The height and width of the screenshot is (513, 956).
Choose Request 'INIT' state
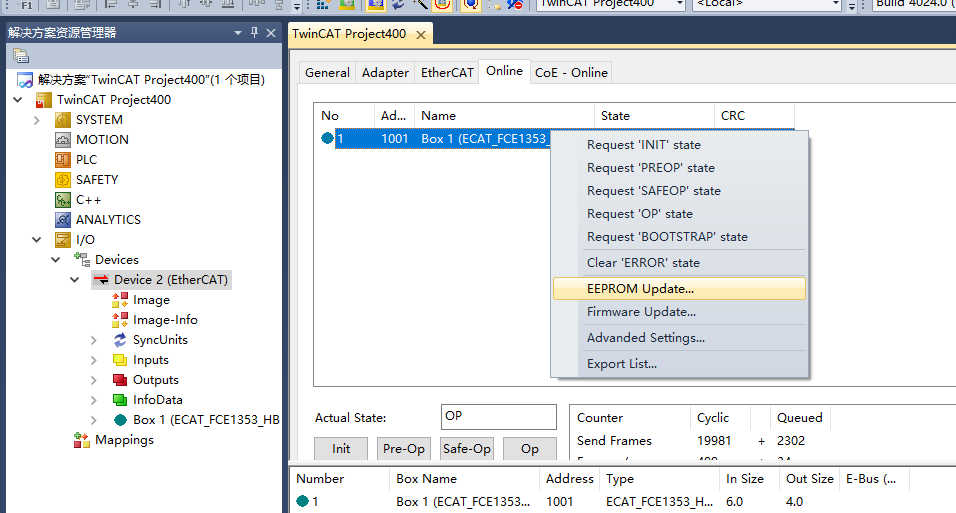679,145
